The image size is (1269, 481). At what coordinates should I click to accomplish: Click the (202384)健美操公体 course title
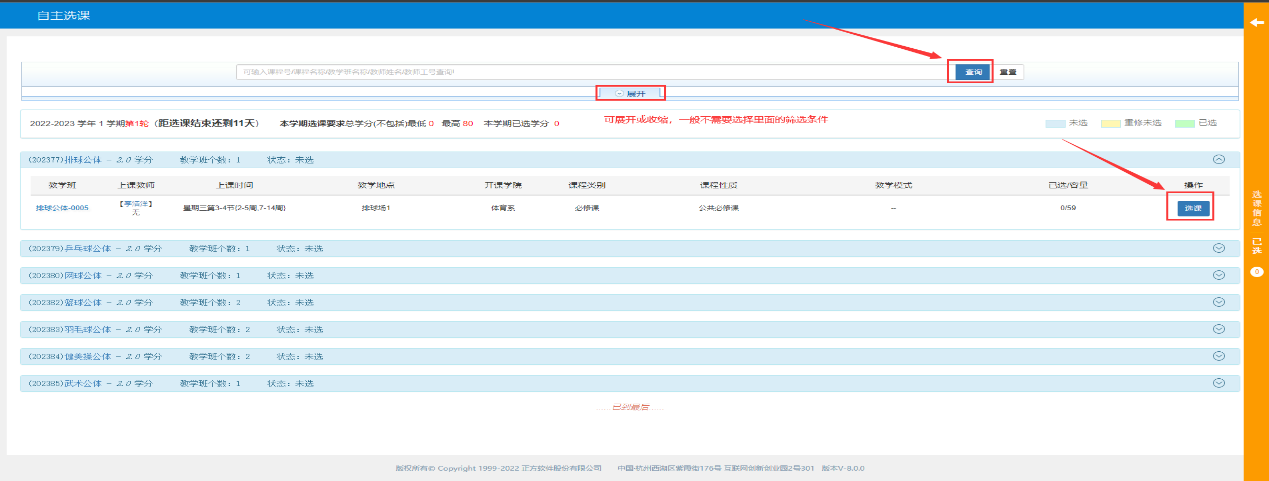coord(68,356)
